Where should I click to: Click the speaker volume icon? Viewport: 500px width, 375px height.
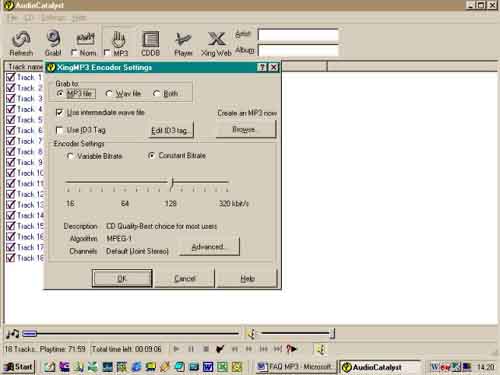click(x=251, y=333)
